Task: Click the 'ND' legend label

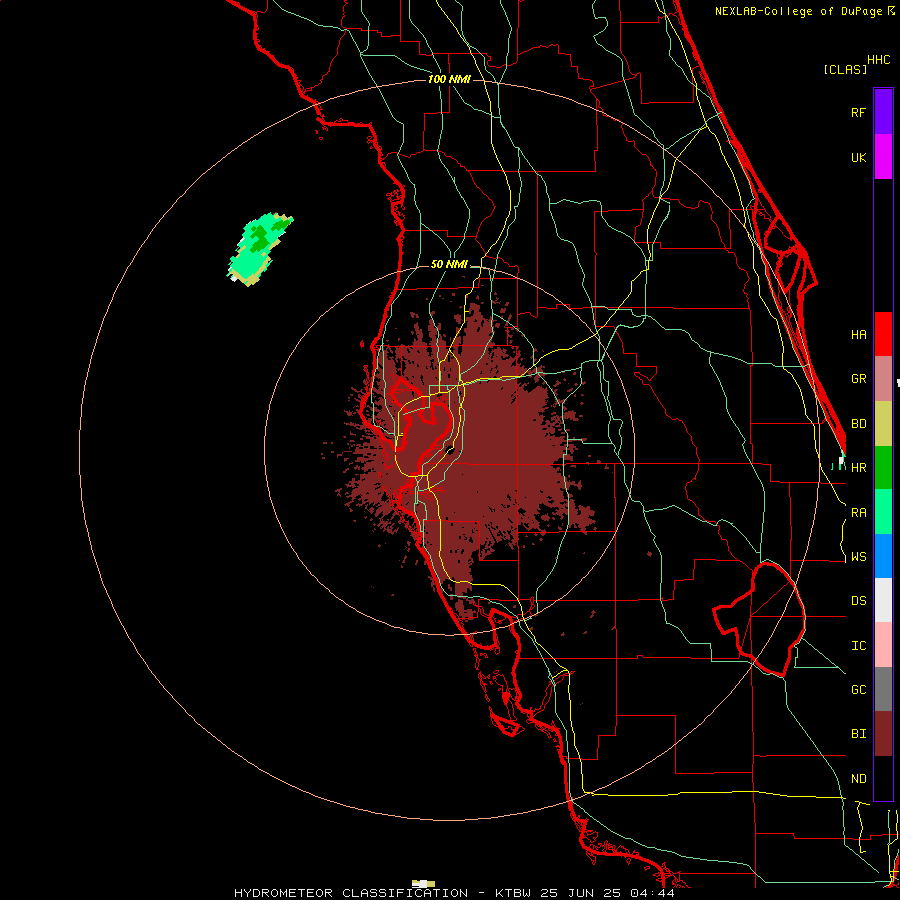Action: [858, 779]
